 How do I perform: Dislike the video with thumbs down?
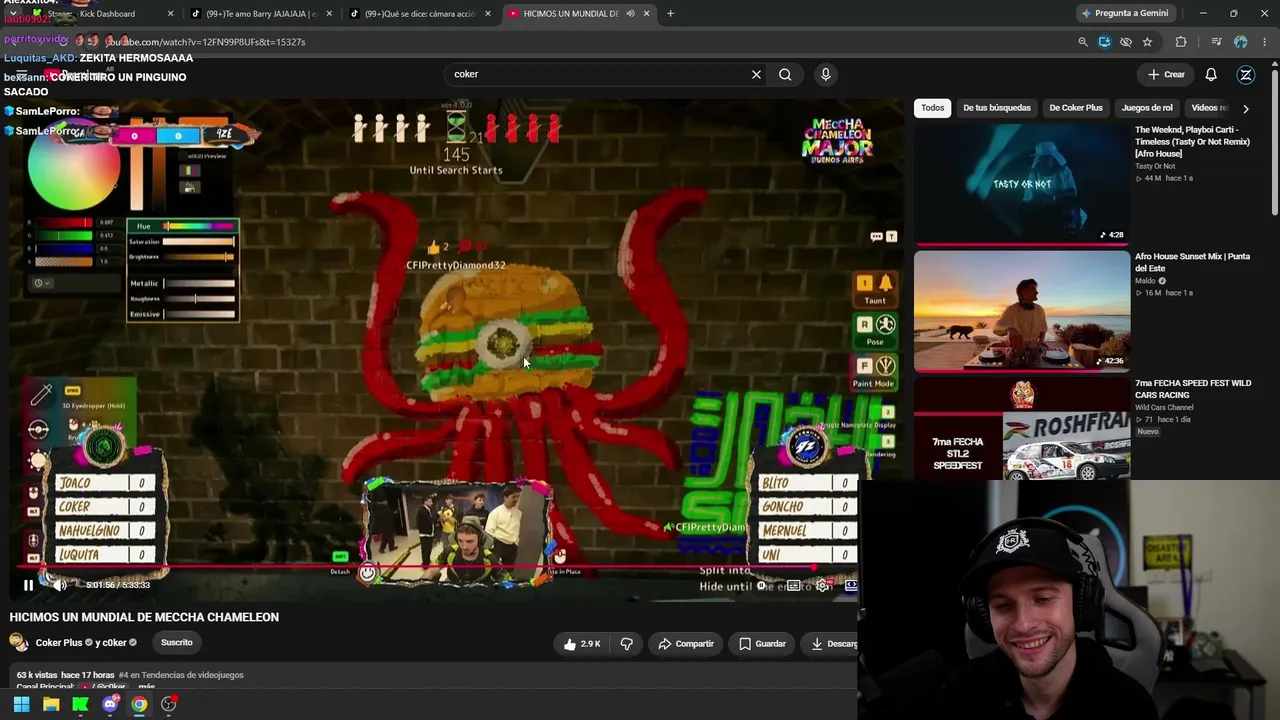coord(627,644)
